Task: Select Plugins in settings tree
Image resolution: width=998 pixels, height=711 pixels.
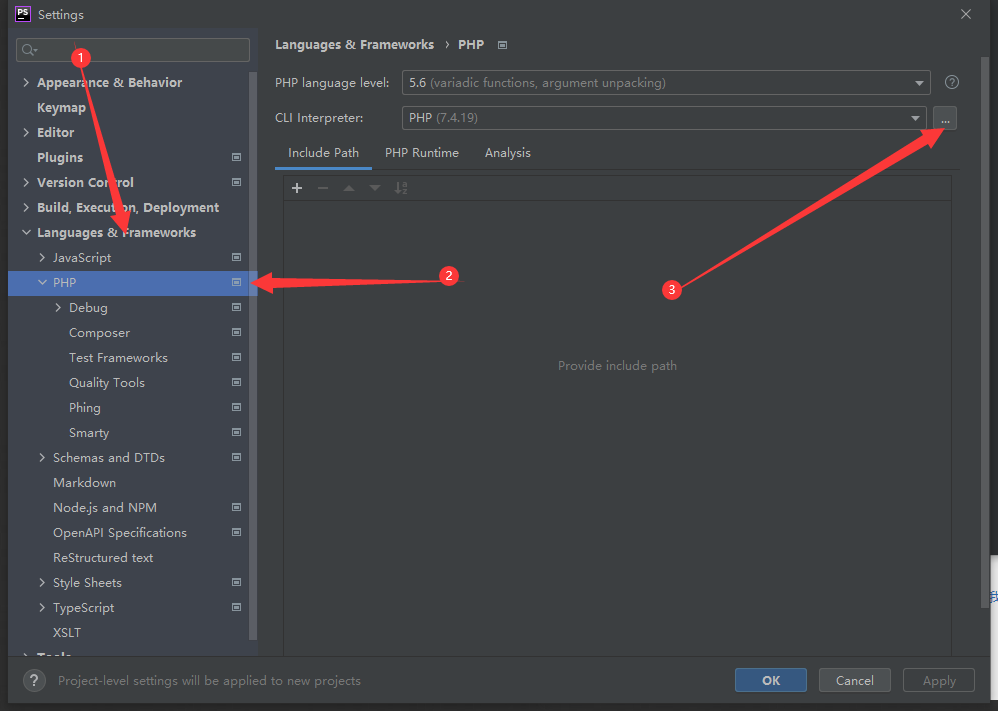Action: [60, 157]
